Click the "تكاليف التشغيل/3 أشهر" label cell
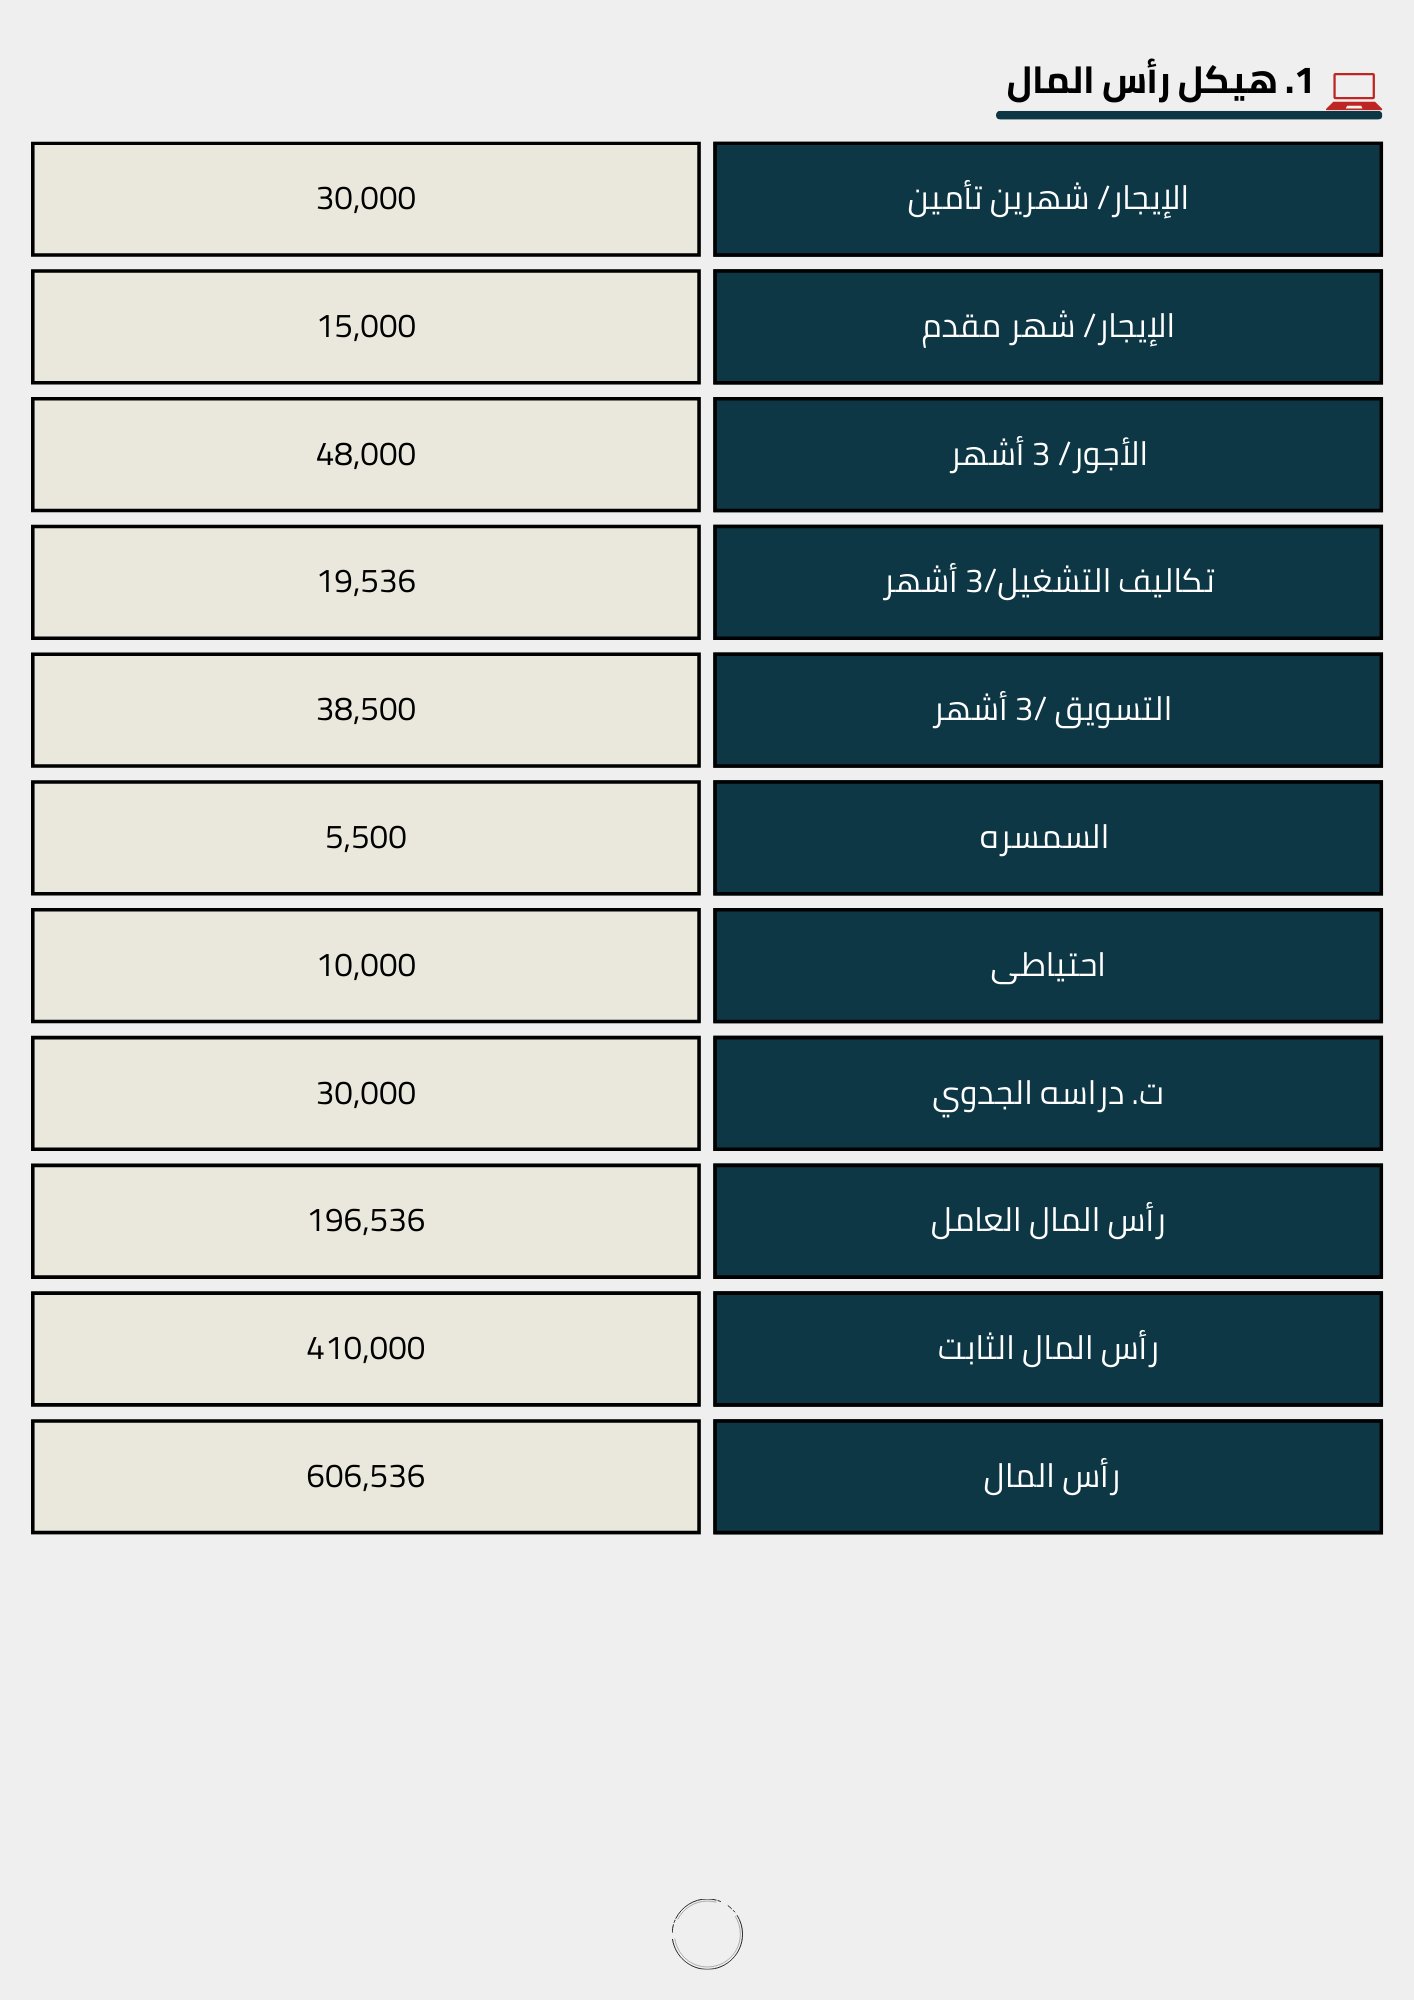The image size is (1414, 2000). pyautogui.click(x=1048, y=582)
